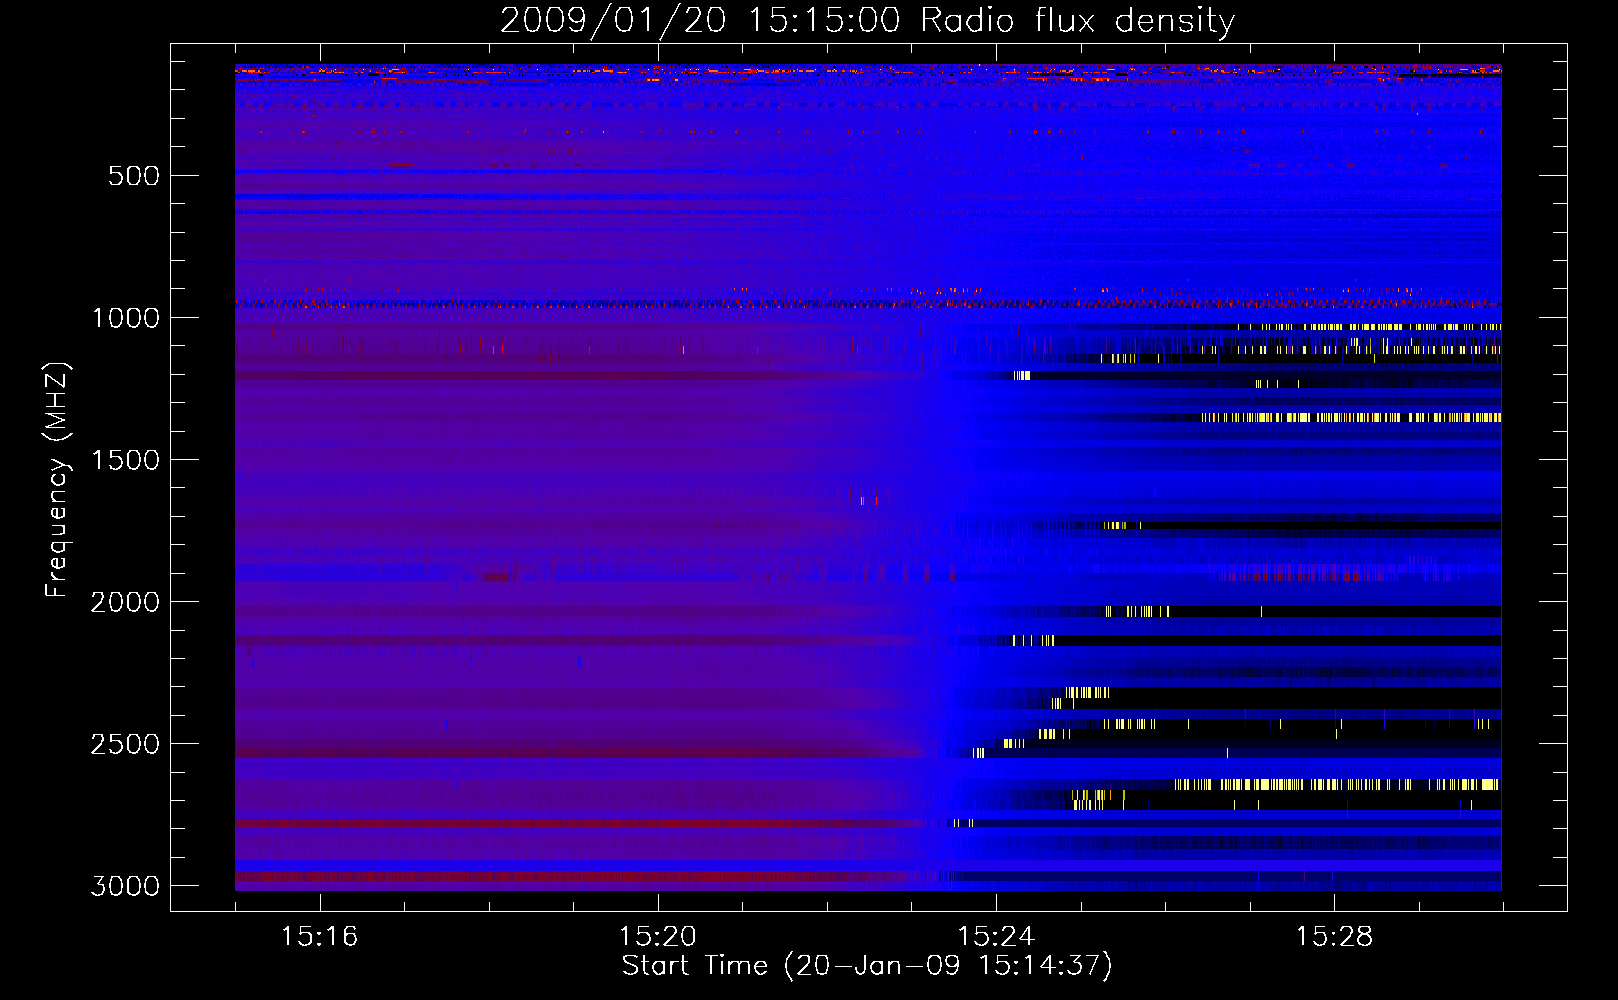This screenshot has height=1000, width=1618.
Task: Click the 1000 frequency tick label
Action: click(x=125, y=318)
